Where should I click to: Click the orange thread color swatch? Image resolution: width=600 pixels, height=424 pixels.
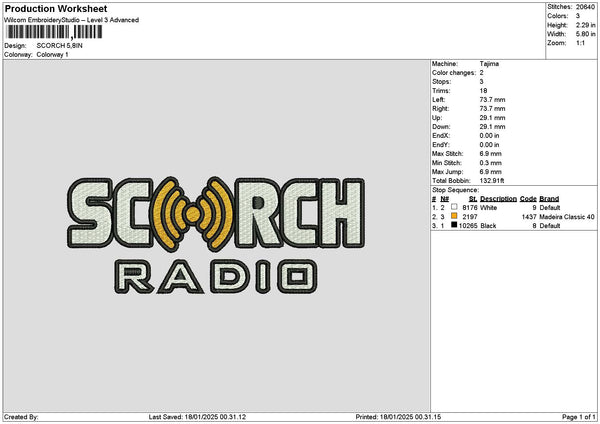pos(454,216)
